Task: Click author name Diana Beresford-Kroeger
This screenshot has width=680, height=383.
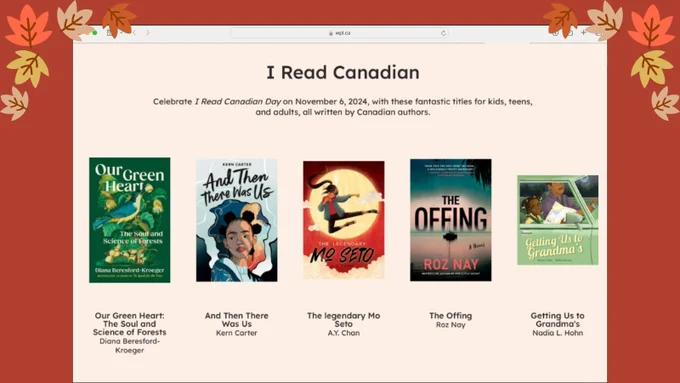Action: click(130, 346)
